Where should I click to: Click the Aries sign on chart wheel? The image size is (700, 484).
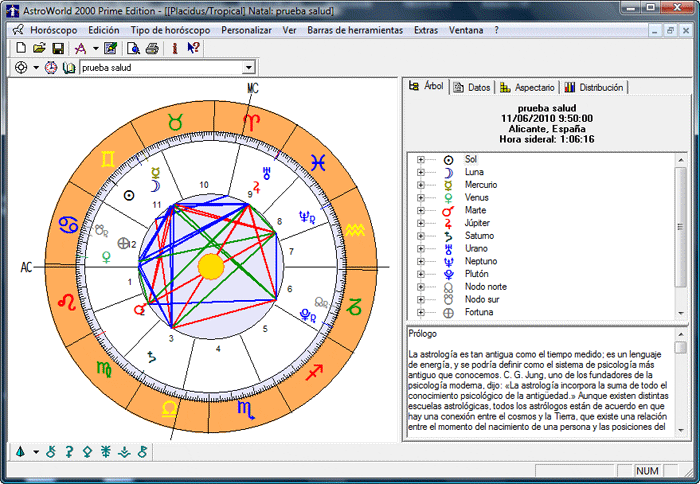pos(251,121)
